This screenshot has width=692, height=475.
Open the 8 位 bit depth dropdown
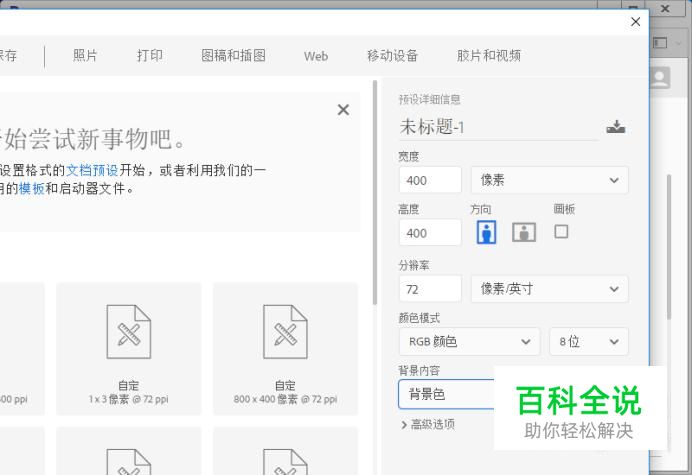(x=589, y=341)
